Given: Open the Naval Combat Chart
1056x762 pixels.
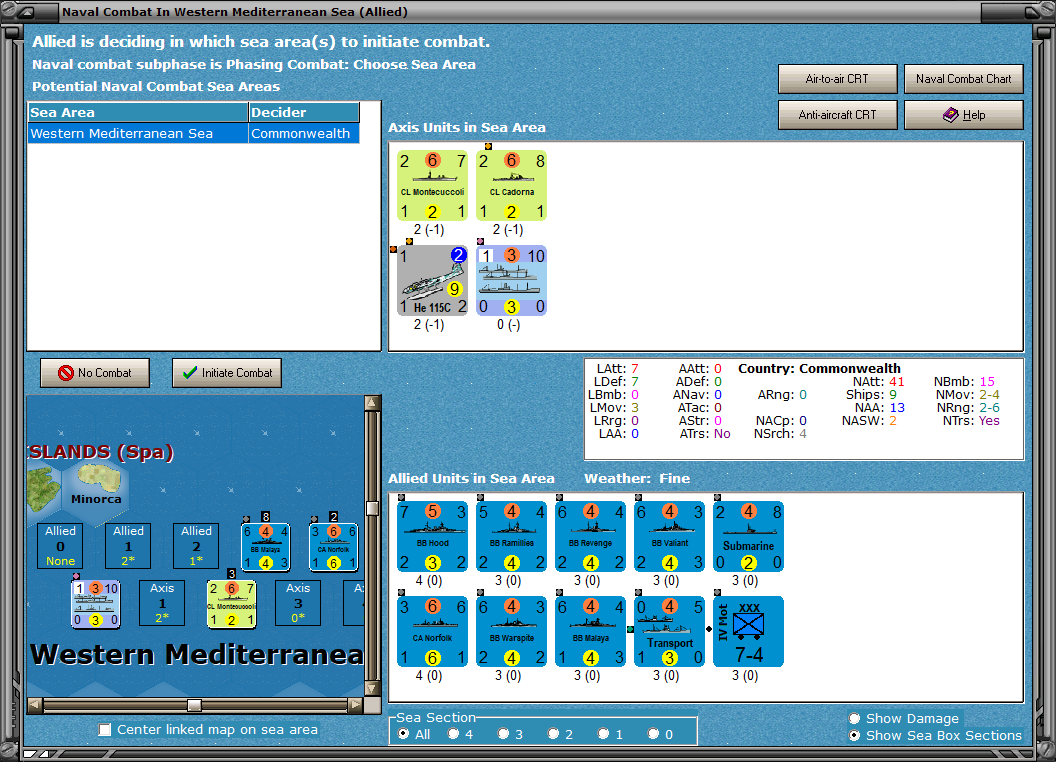Looking at the screenshot, I should coord(964,79).
